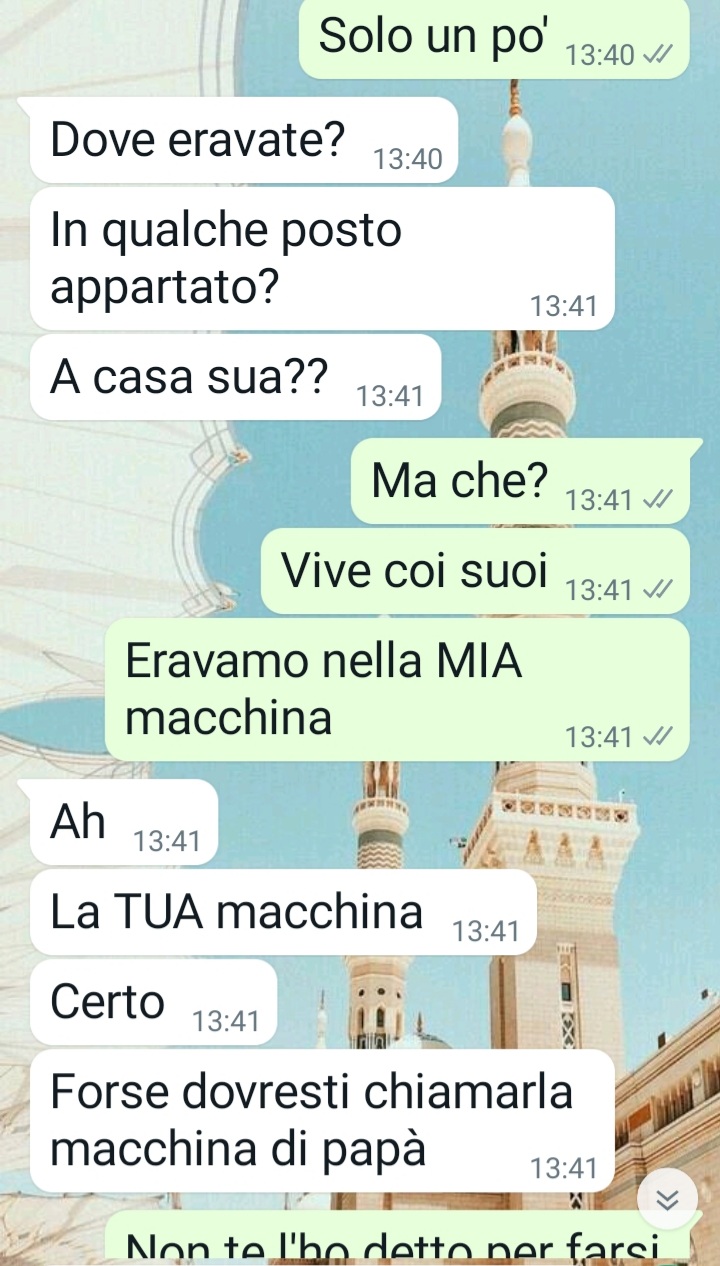This screenshot has height=1266, width=720.
Task: Select the "Vive coi suoi" message
Action: click(x=475, y=572)
